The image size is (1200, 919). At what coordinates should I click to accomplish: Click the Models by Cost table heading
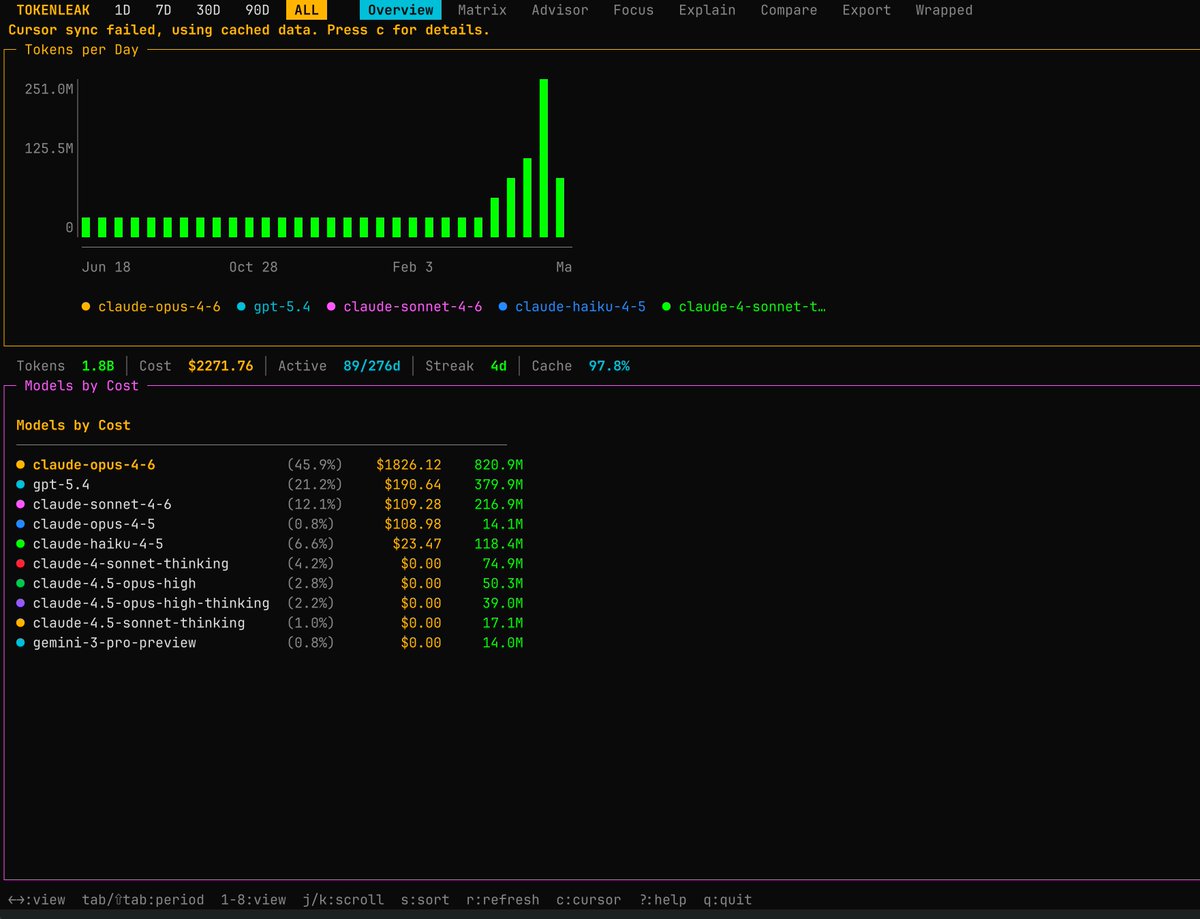click(73, 425)
